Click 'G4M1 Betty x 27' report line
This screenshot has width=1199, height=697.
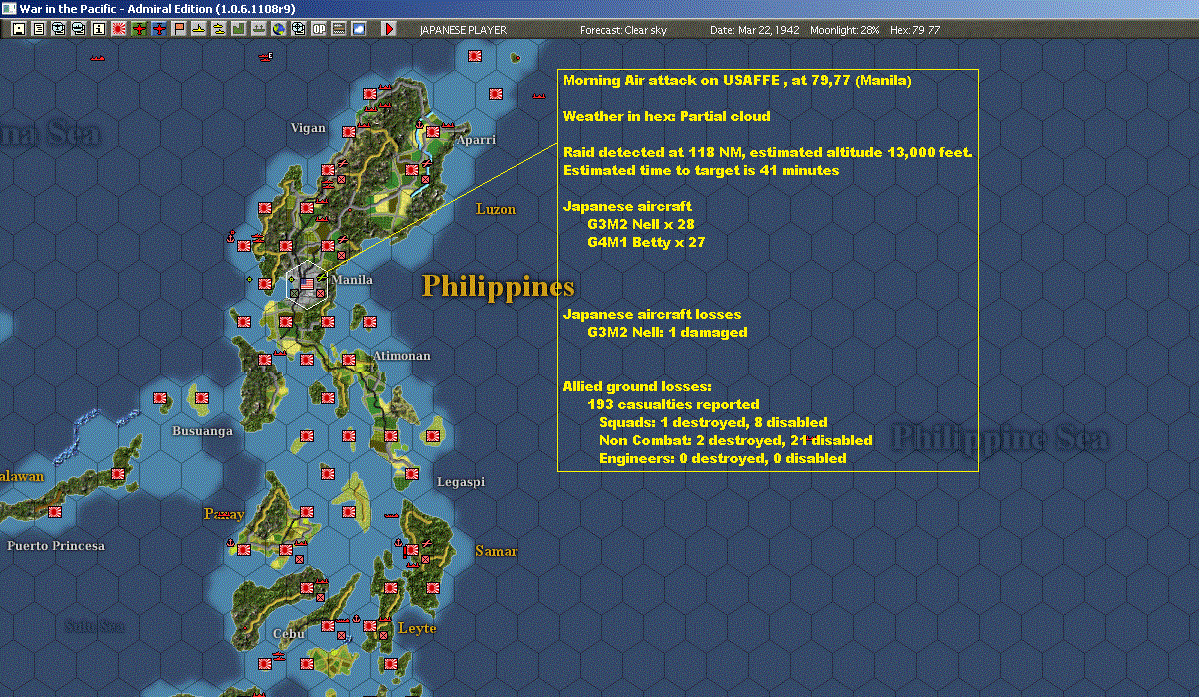point(646,242)
